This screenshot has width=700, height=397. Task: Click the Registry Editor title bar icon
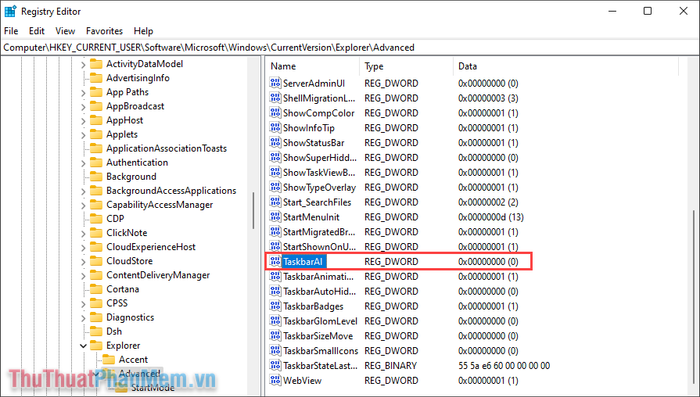coord(10,11)
